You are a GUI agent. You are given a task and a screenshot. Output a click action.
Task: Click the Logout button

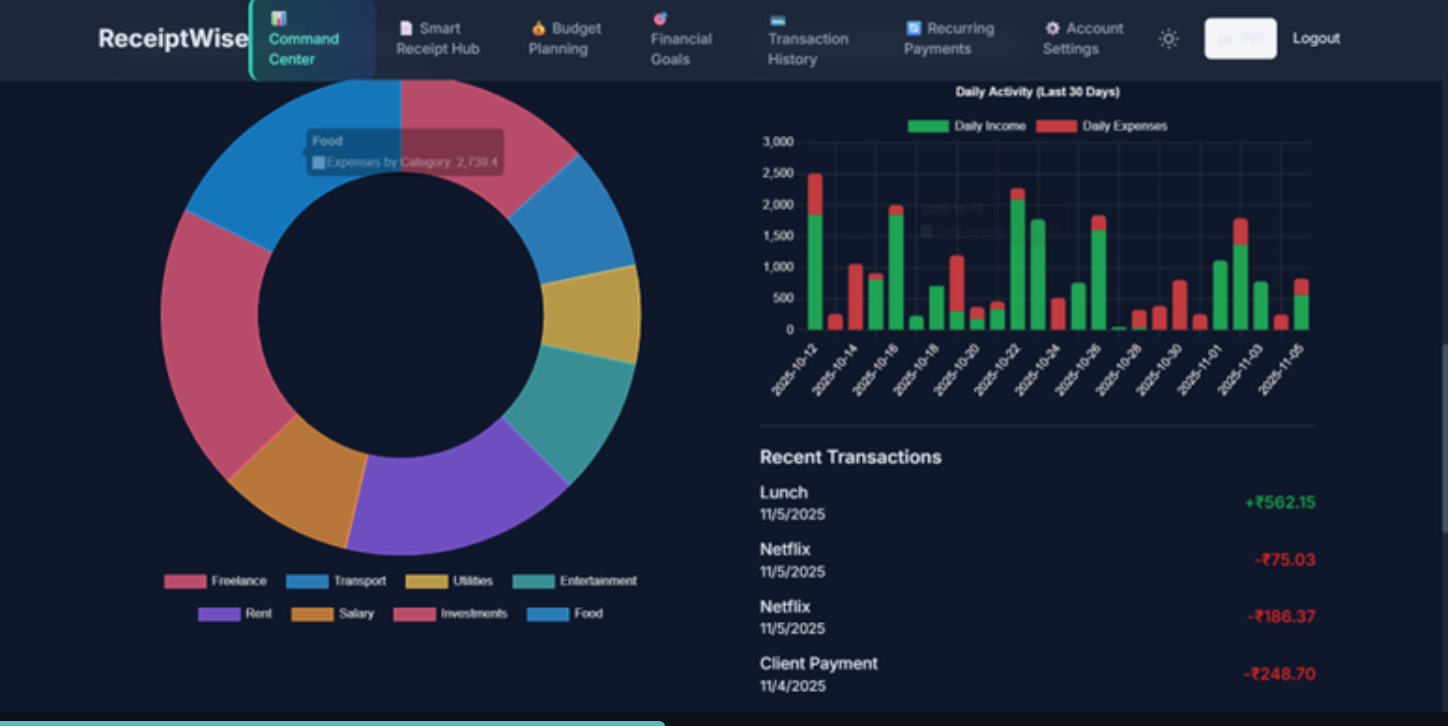click(x=1316, y=38)
